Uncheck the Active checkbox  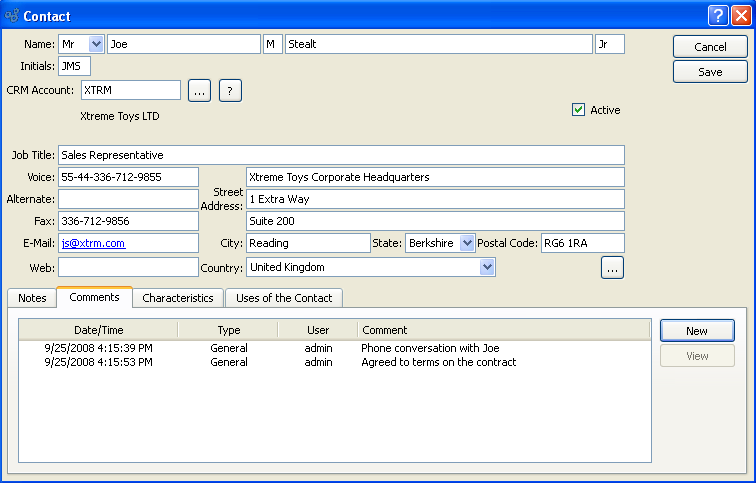click(x=578, y=110)
